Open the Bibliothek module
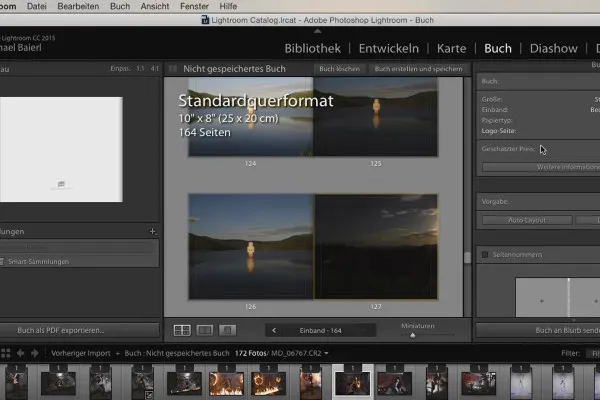 312,48
